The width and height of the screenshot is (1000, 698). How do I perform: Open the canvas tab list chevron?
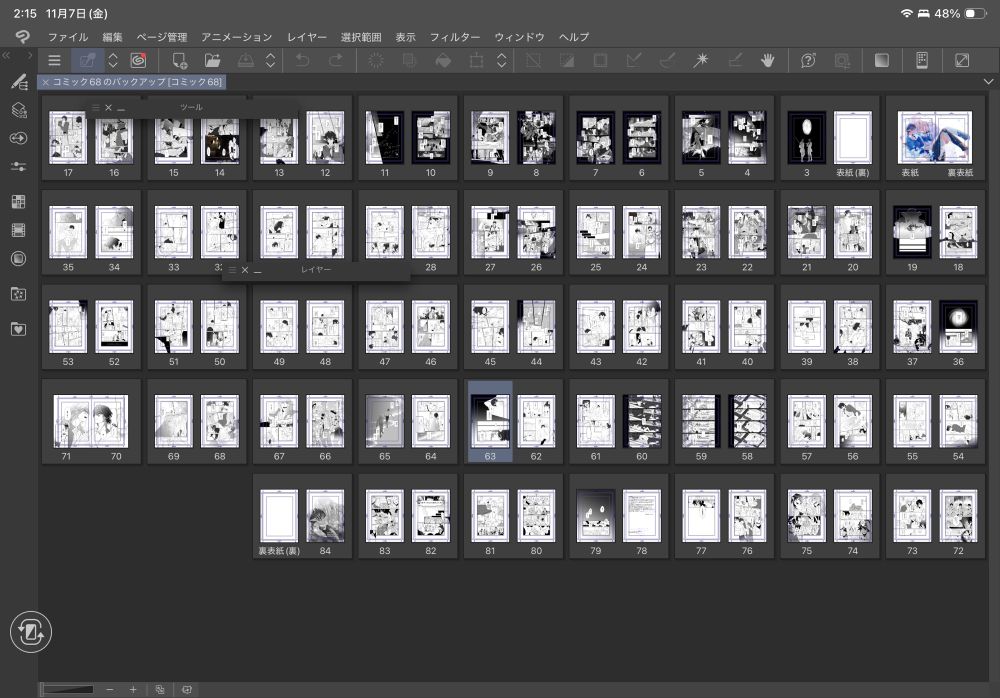pyautogui.click(x=988, y=82)
